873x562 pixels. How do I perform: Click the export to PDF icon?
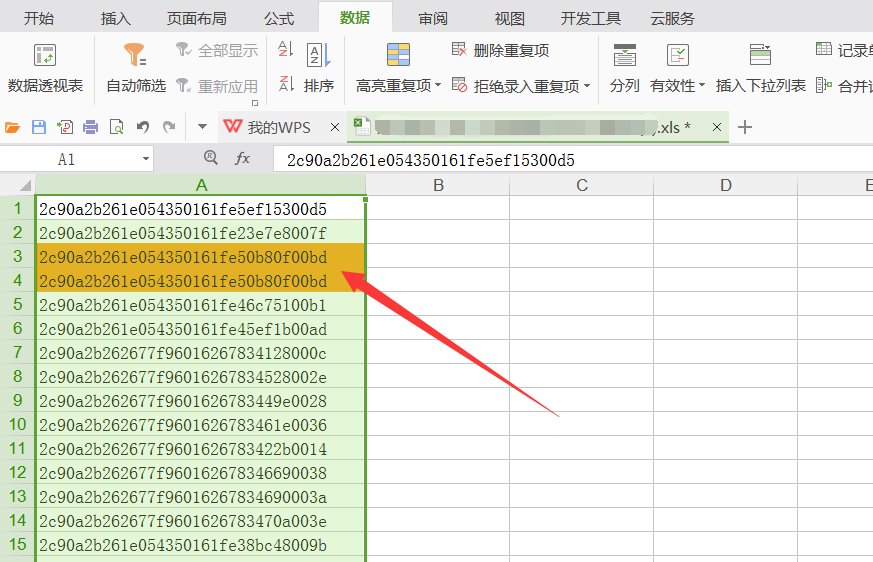click(x=65, y=128)
